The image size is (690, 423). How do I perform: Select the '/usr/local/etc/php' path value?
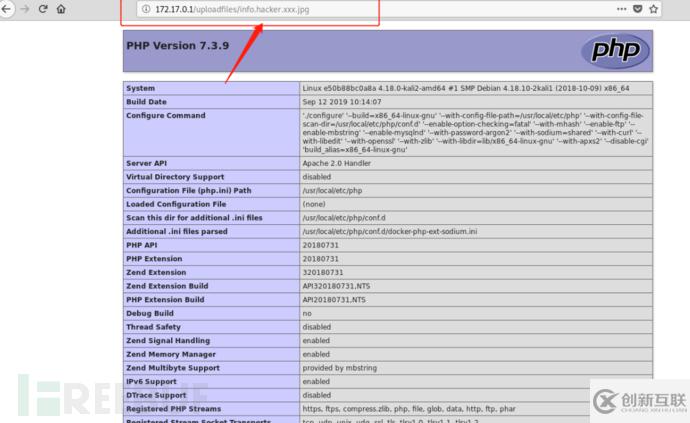point(332,191)
